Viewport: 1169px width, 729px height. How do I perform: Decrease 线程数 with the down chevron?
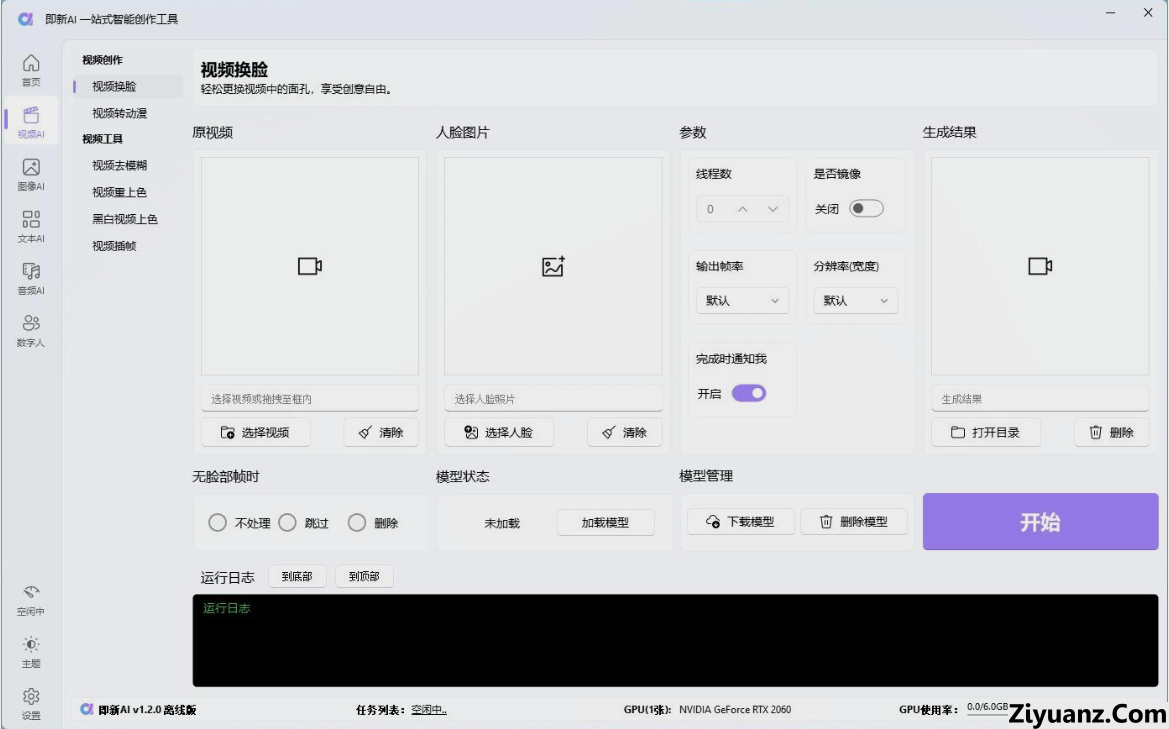click(x=772, y=209)
